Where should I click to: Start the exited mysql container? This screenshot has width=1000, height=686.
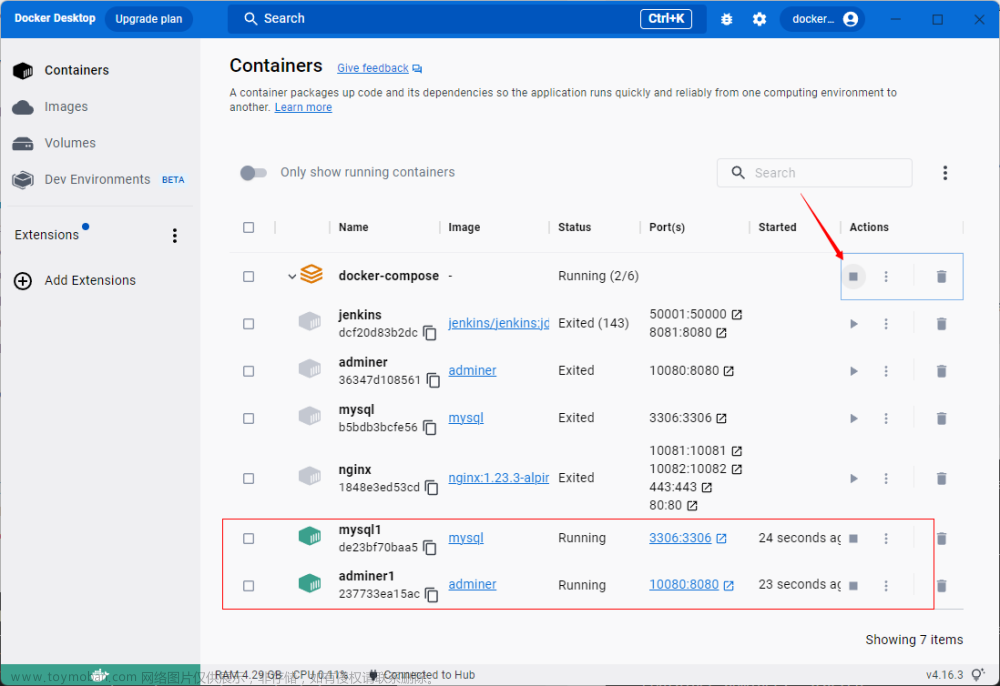pyautogui.click(x=853, y=418)
